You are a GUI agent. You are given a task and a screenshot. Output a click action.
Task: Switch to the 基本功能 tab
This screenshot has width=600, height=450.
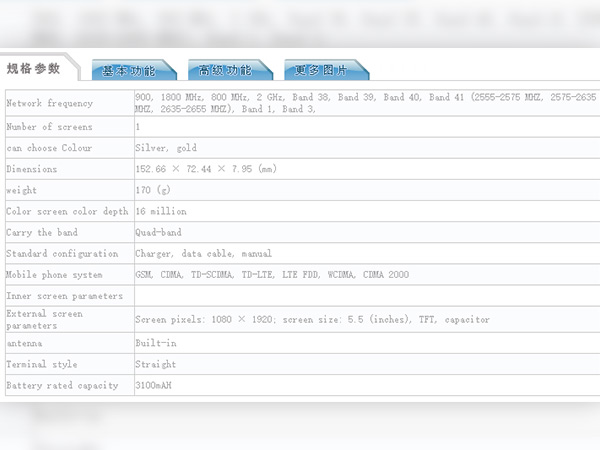tap(131, 70)
